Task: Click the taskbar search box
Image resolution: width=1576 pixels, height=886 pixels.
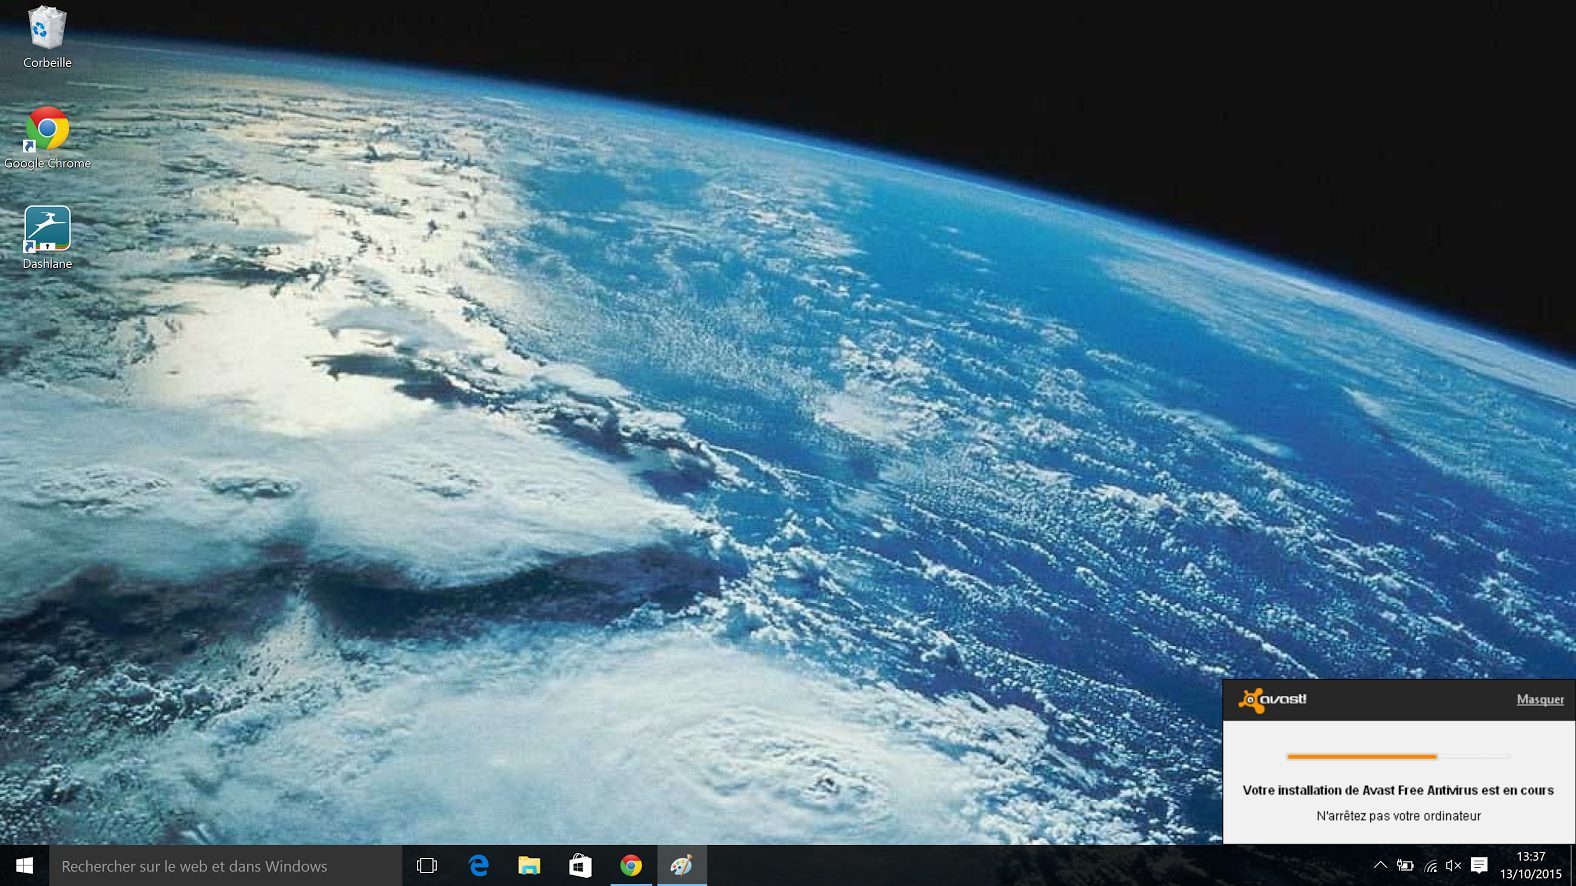Action: point(226,866)
